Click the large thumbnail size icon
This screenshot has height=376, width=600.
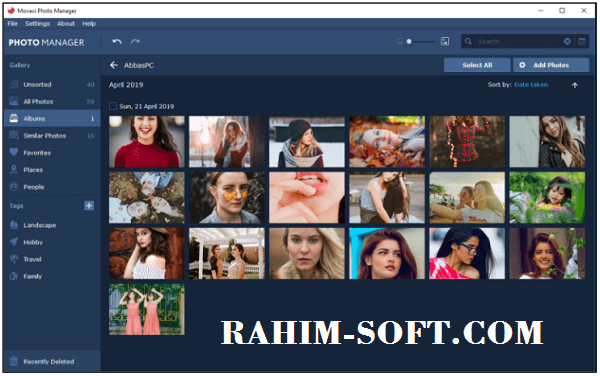pos(445,41)
